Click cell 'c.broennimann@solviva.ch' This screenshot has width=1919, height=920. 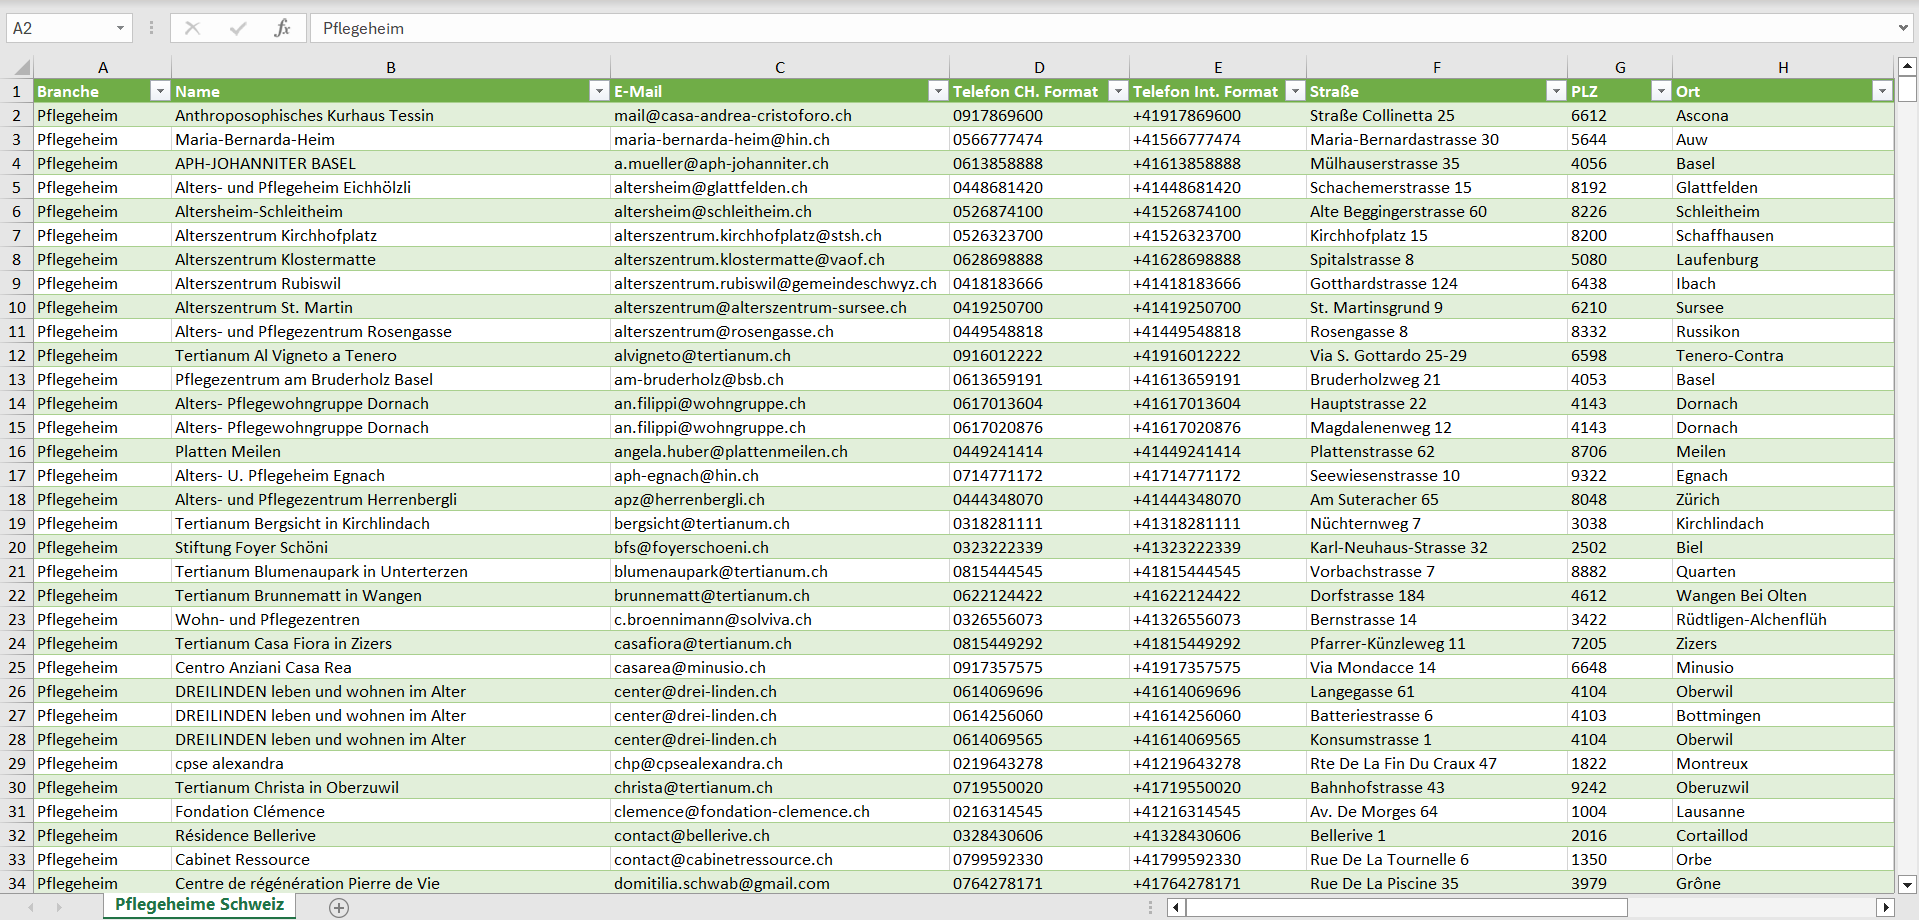click(780, 619)
